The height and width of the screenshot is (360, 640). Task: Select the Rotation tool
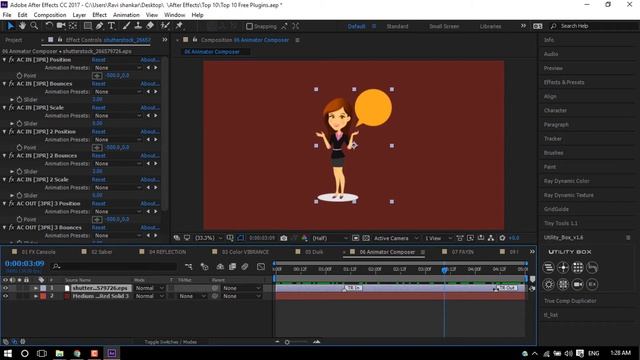click(x=49, y=26)
